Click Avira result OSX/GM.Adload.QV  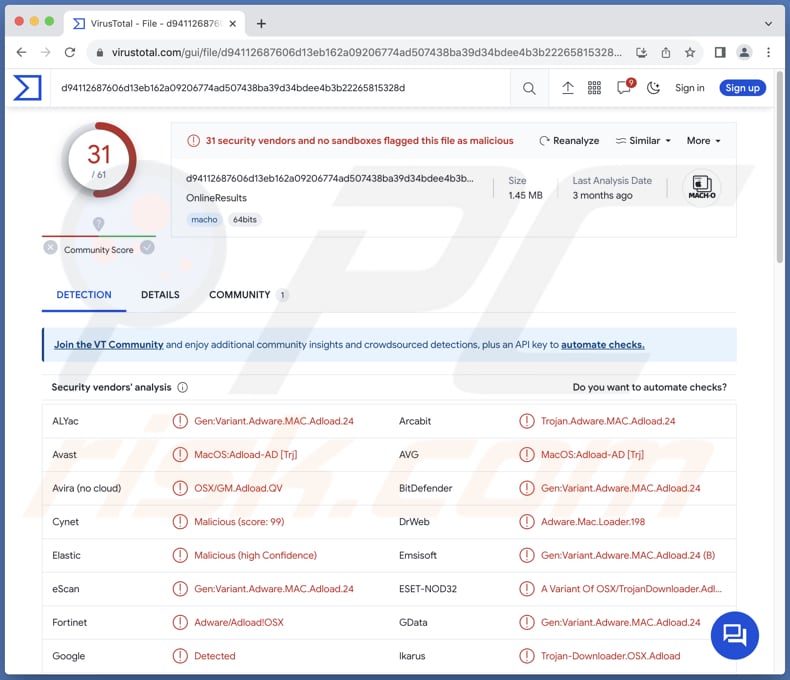pos(238,488)
